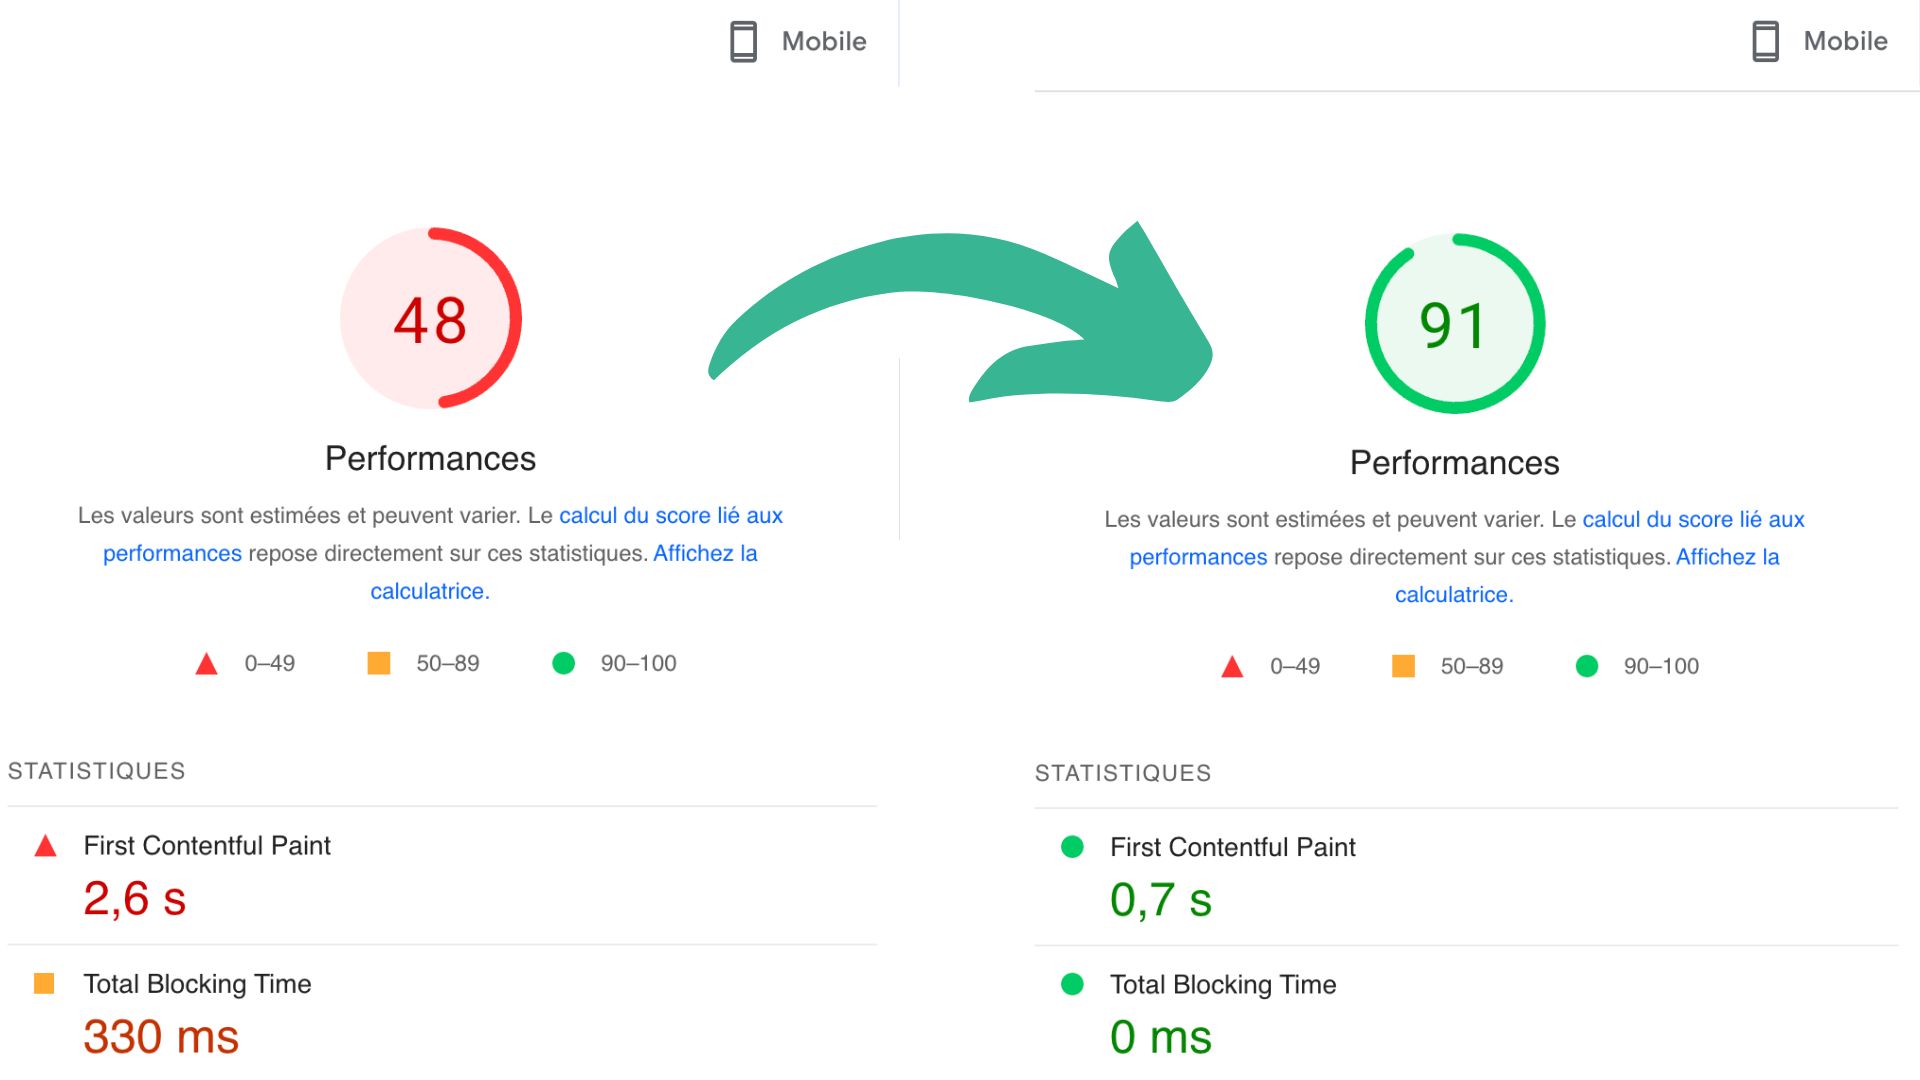Click orange square beside left Total Blocking Time

point(44,983)
